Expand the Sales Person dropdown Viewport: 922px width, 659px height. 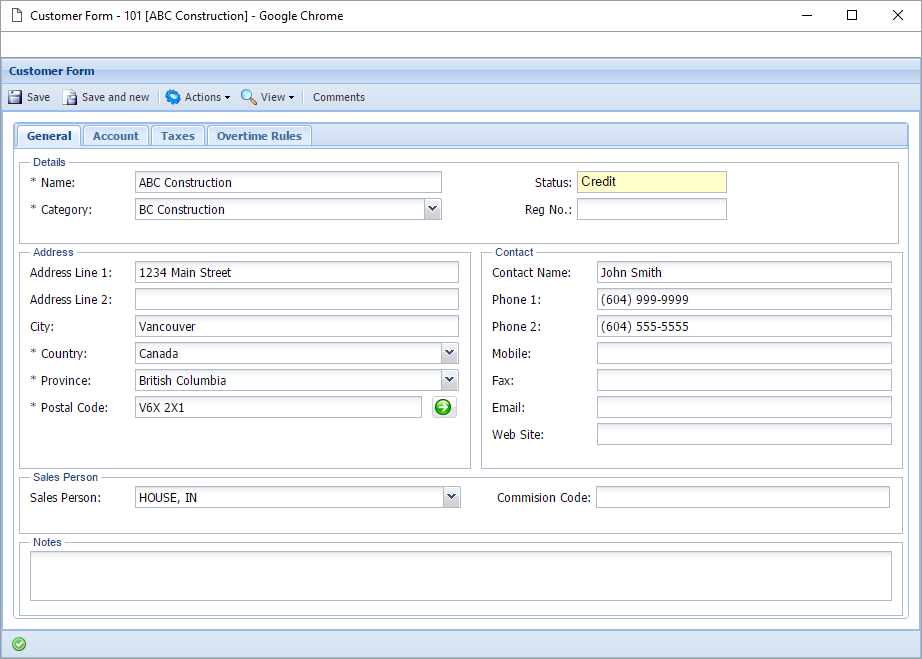(451, 497)
